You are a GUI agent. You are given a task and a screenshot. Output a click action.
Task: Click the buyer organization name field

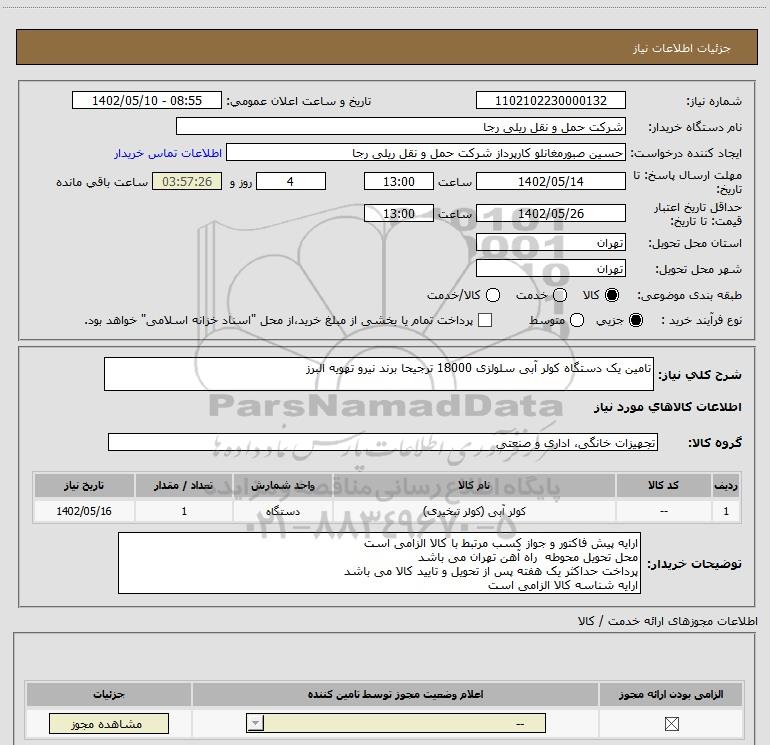(x=401, y=127)
